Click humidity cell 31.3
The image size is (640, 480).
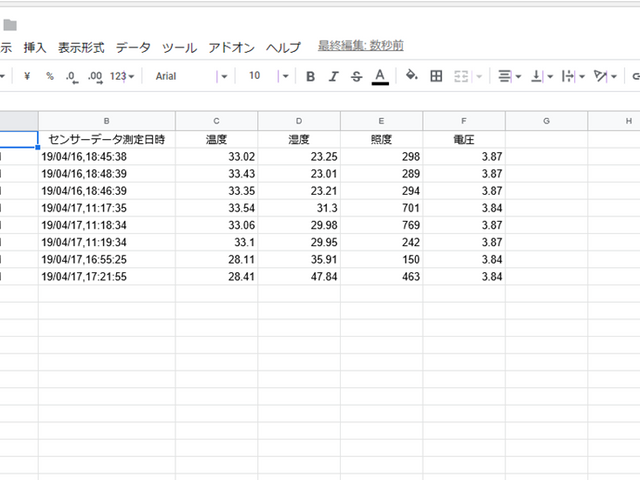299,208
